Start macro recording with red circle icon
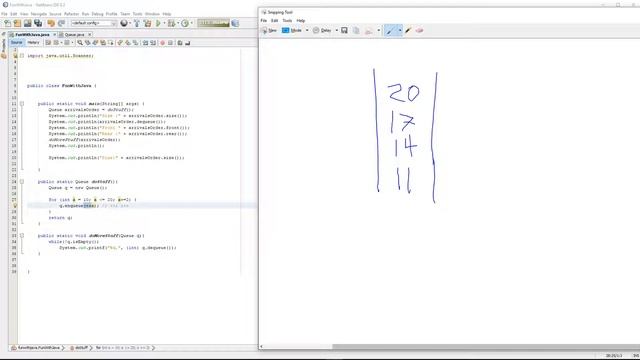 coord(162,42)
